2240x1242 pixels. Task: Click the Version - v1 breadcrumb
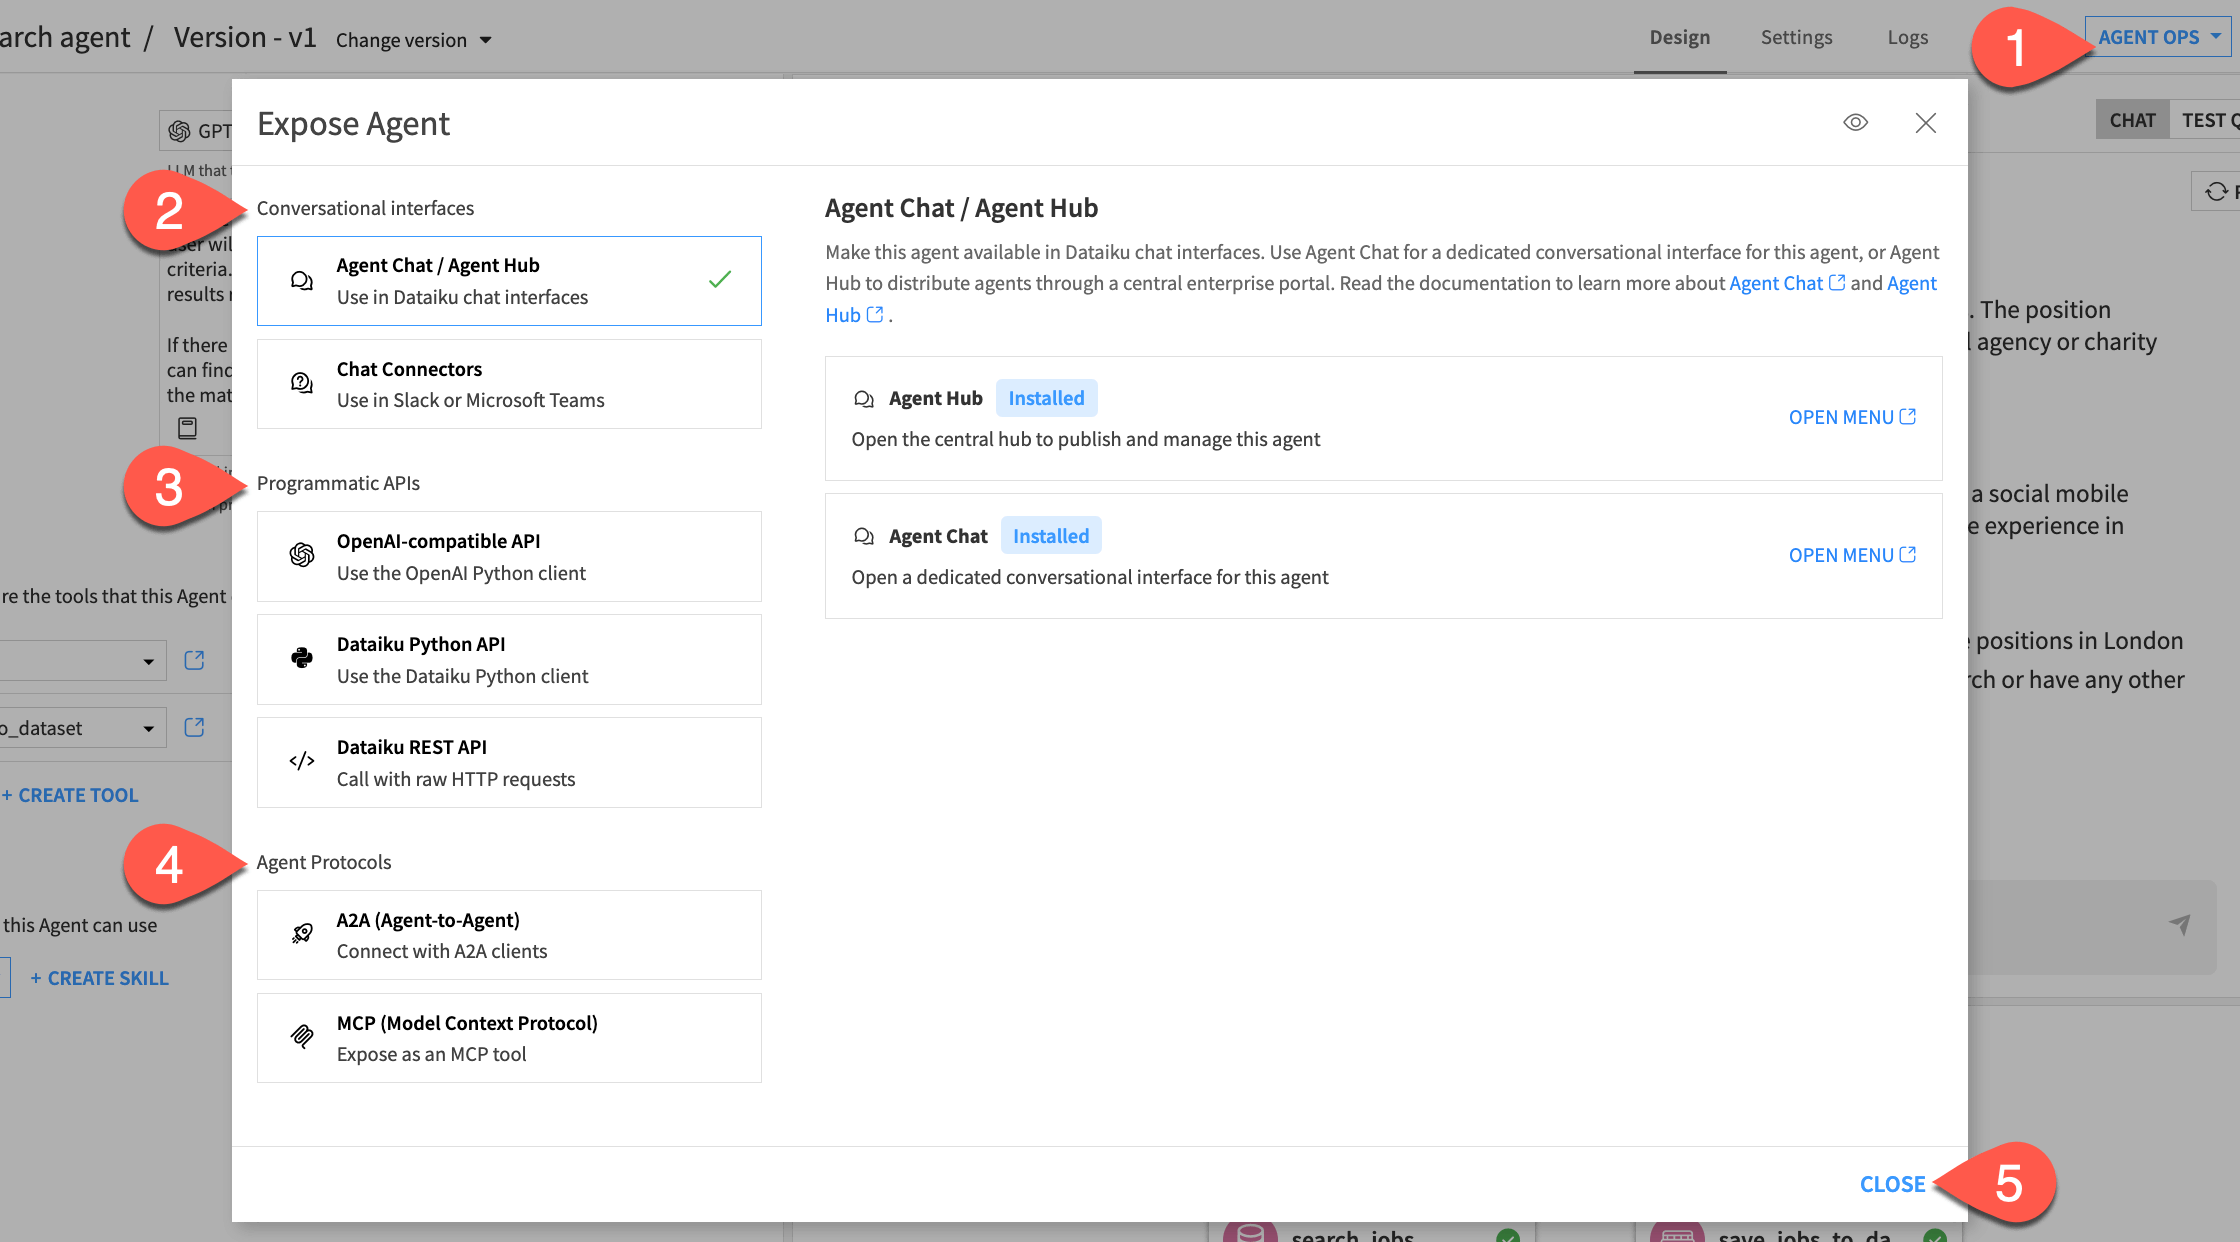click(x=245, y=38)
